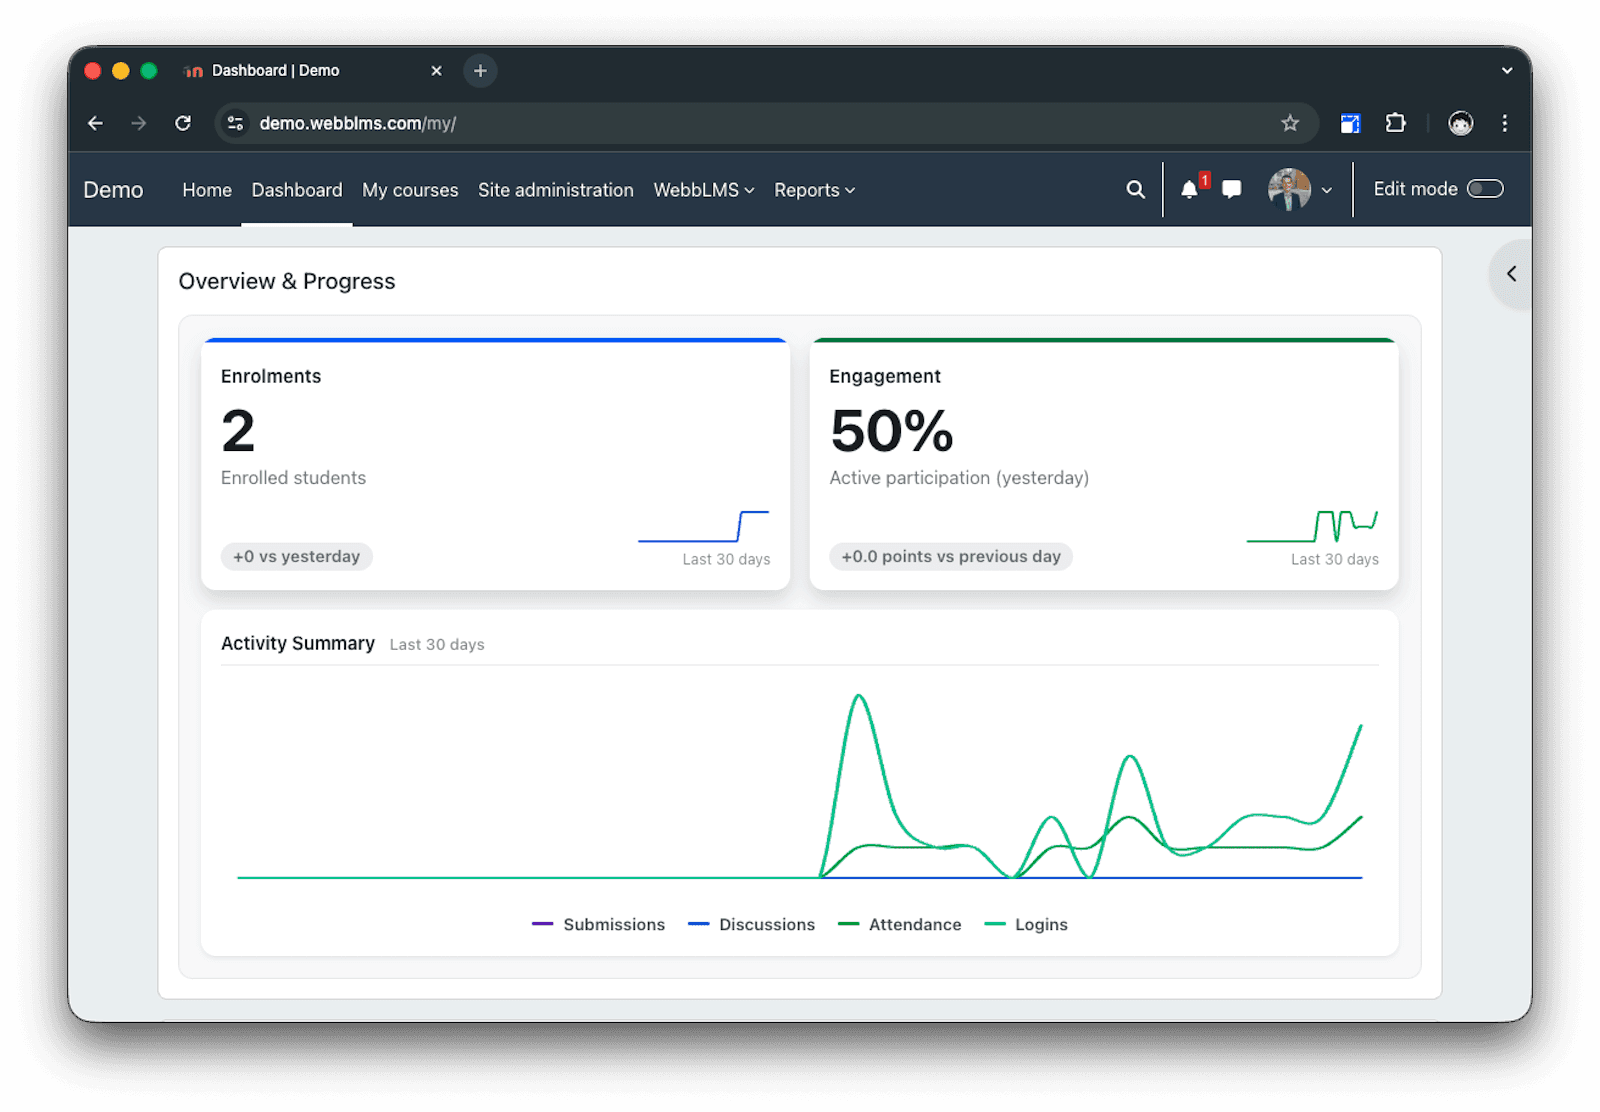Expand the WebbLMS dropdown menu
This screenshot has height=1112, width=1600.
coord(703,190)
